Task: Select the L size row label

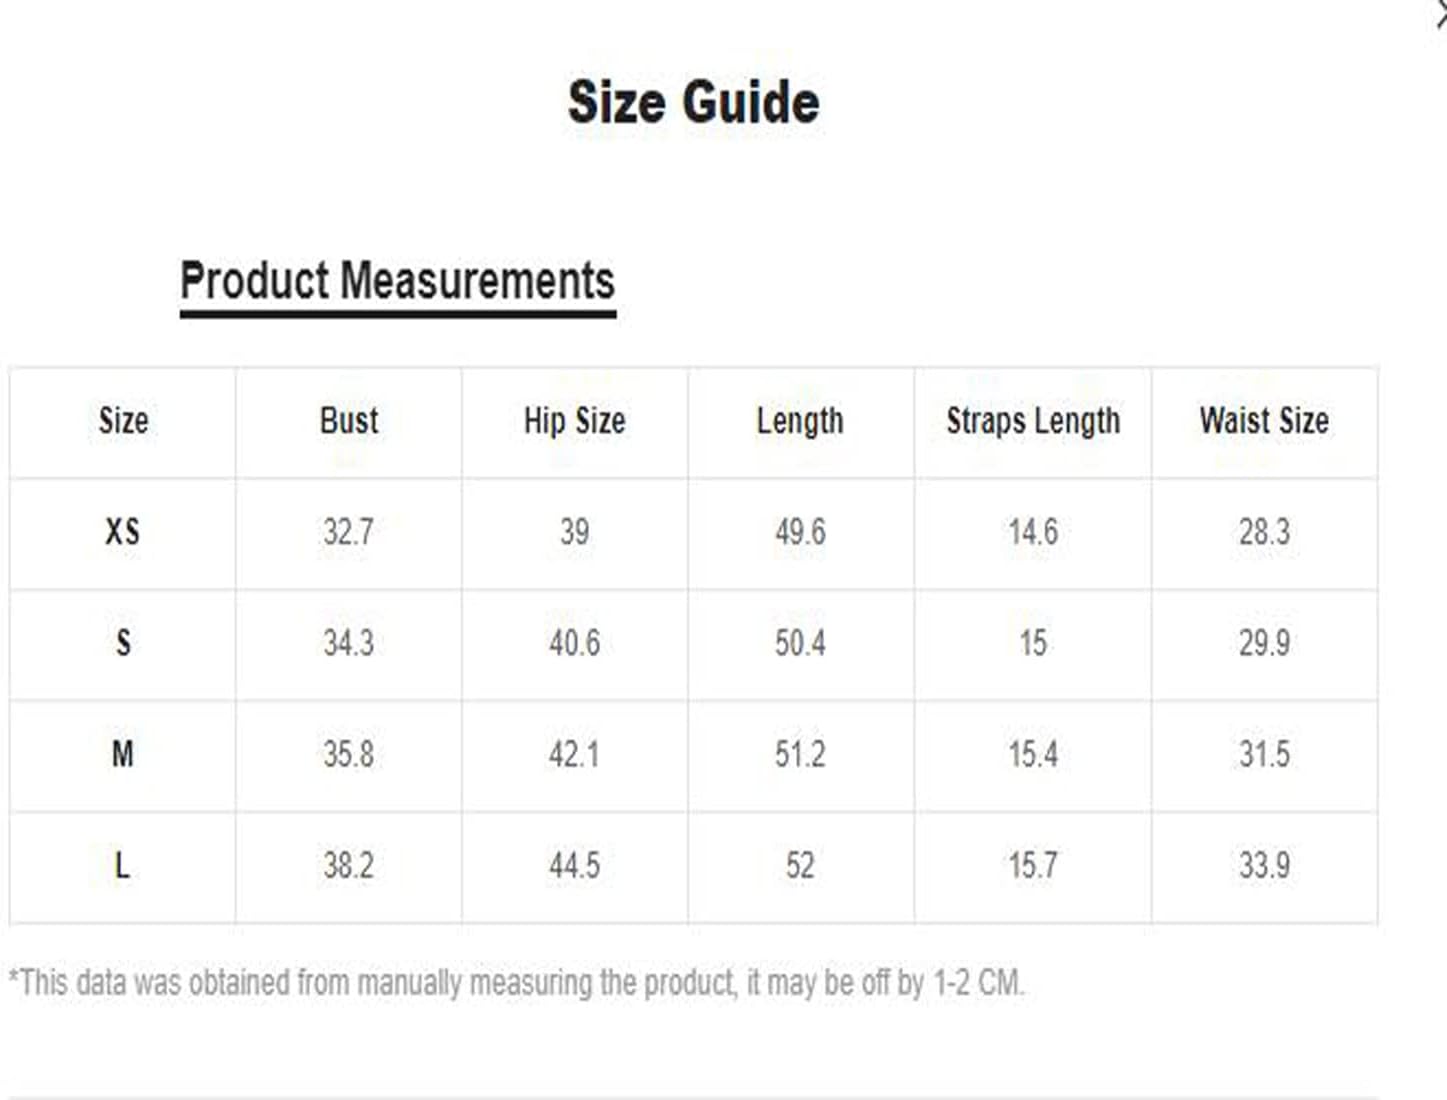Action: pos(123,865)
